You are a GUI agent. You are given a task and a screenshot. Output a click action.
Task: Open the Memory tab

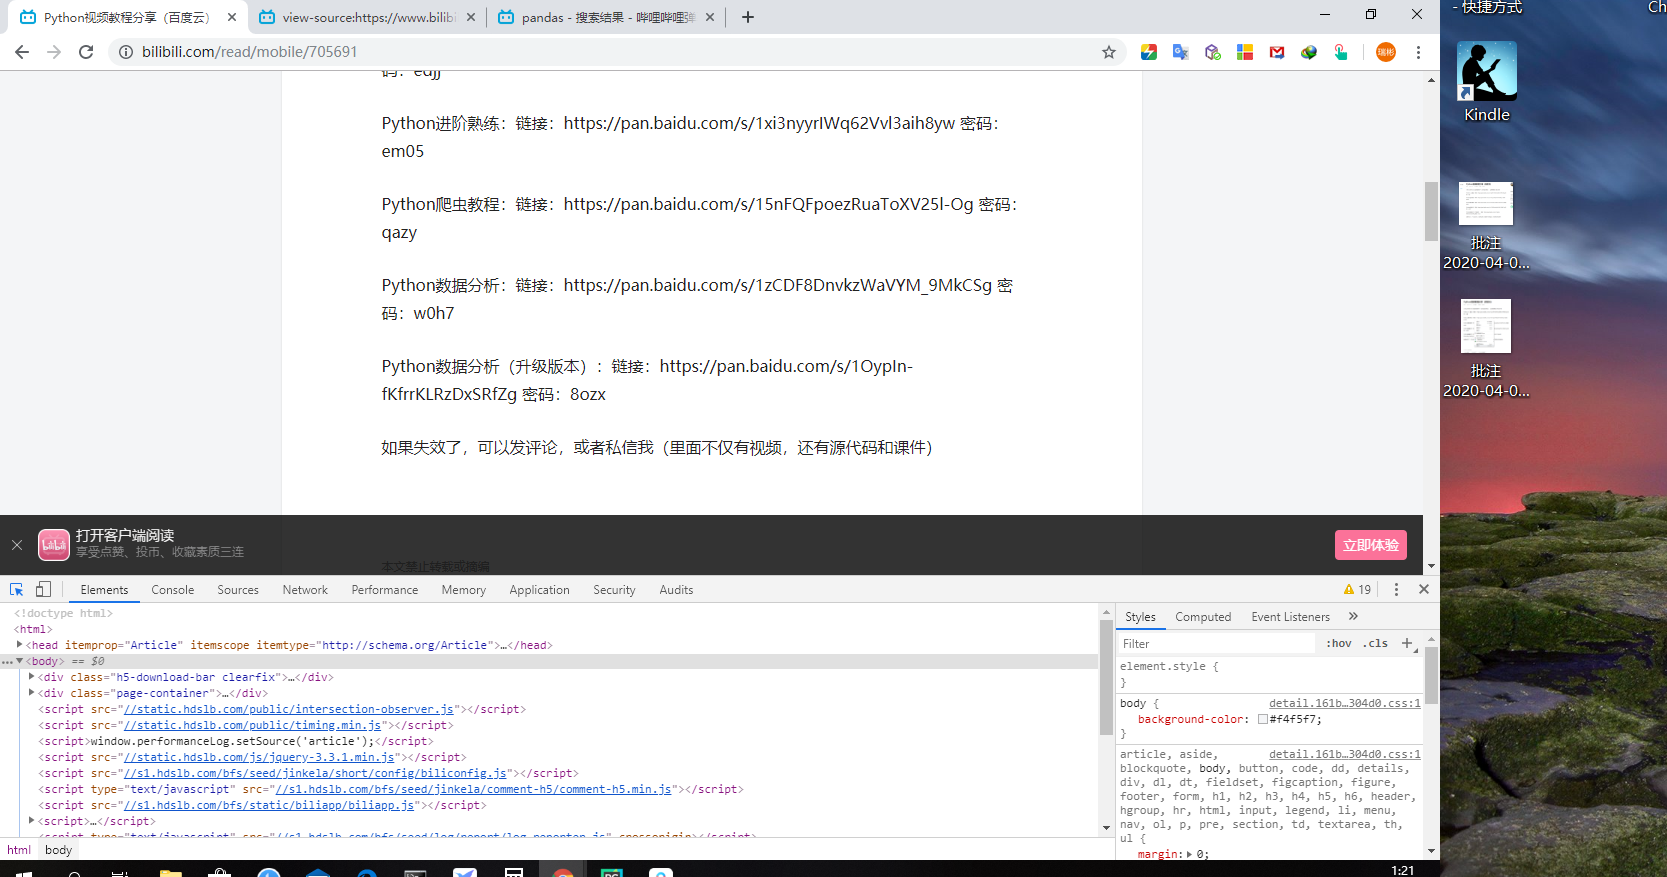(x=464, y=590)
